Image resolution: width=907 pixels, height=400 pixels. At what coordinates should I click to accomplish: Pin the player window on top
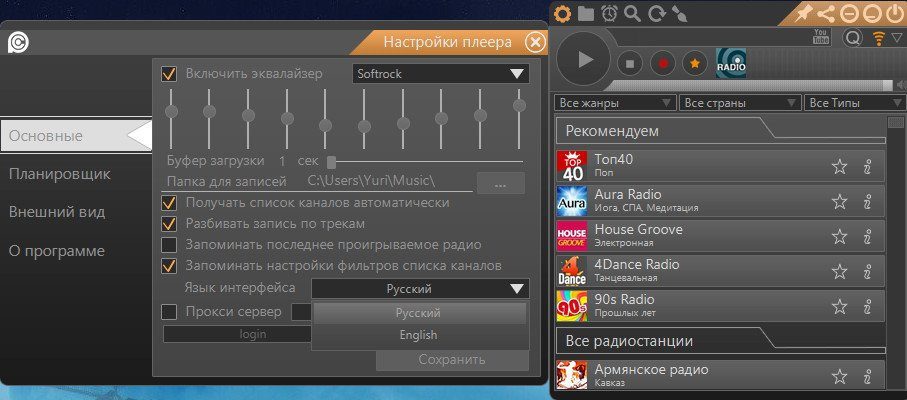click(x=803, y=13)
